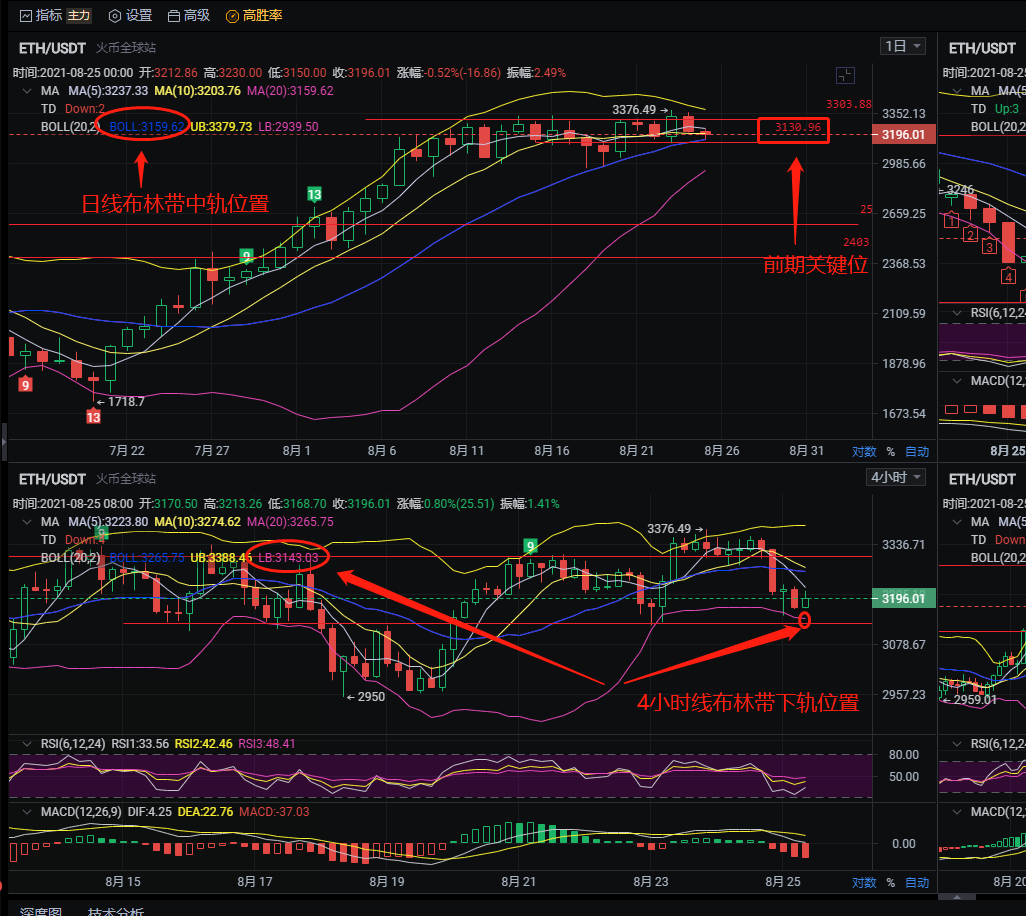Click RSI2:42.46 value in RSI panel
Viewport: 1026px width, 916px height.
(x=203, y=744)
